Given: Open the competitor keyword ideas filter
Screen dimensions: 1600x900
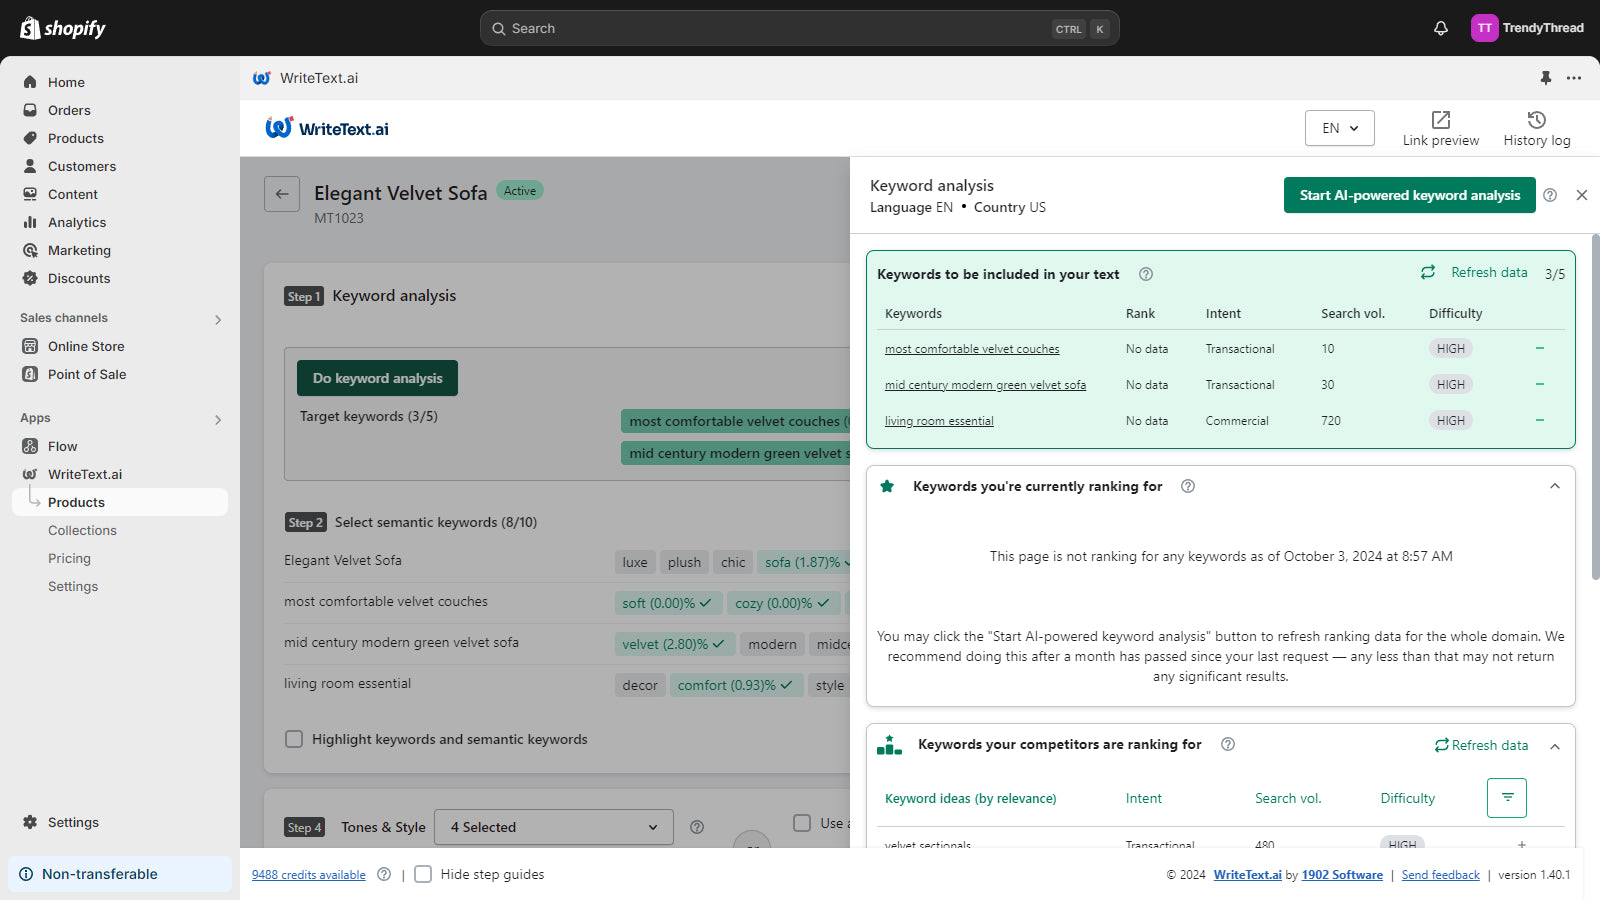Looking at the screenshot, I should point(1507,798).
